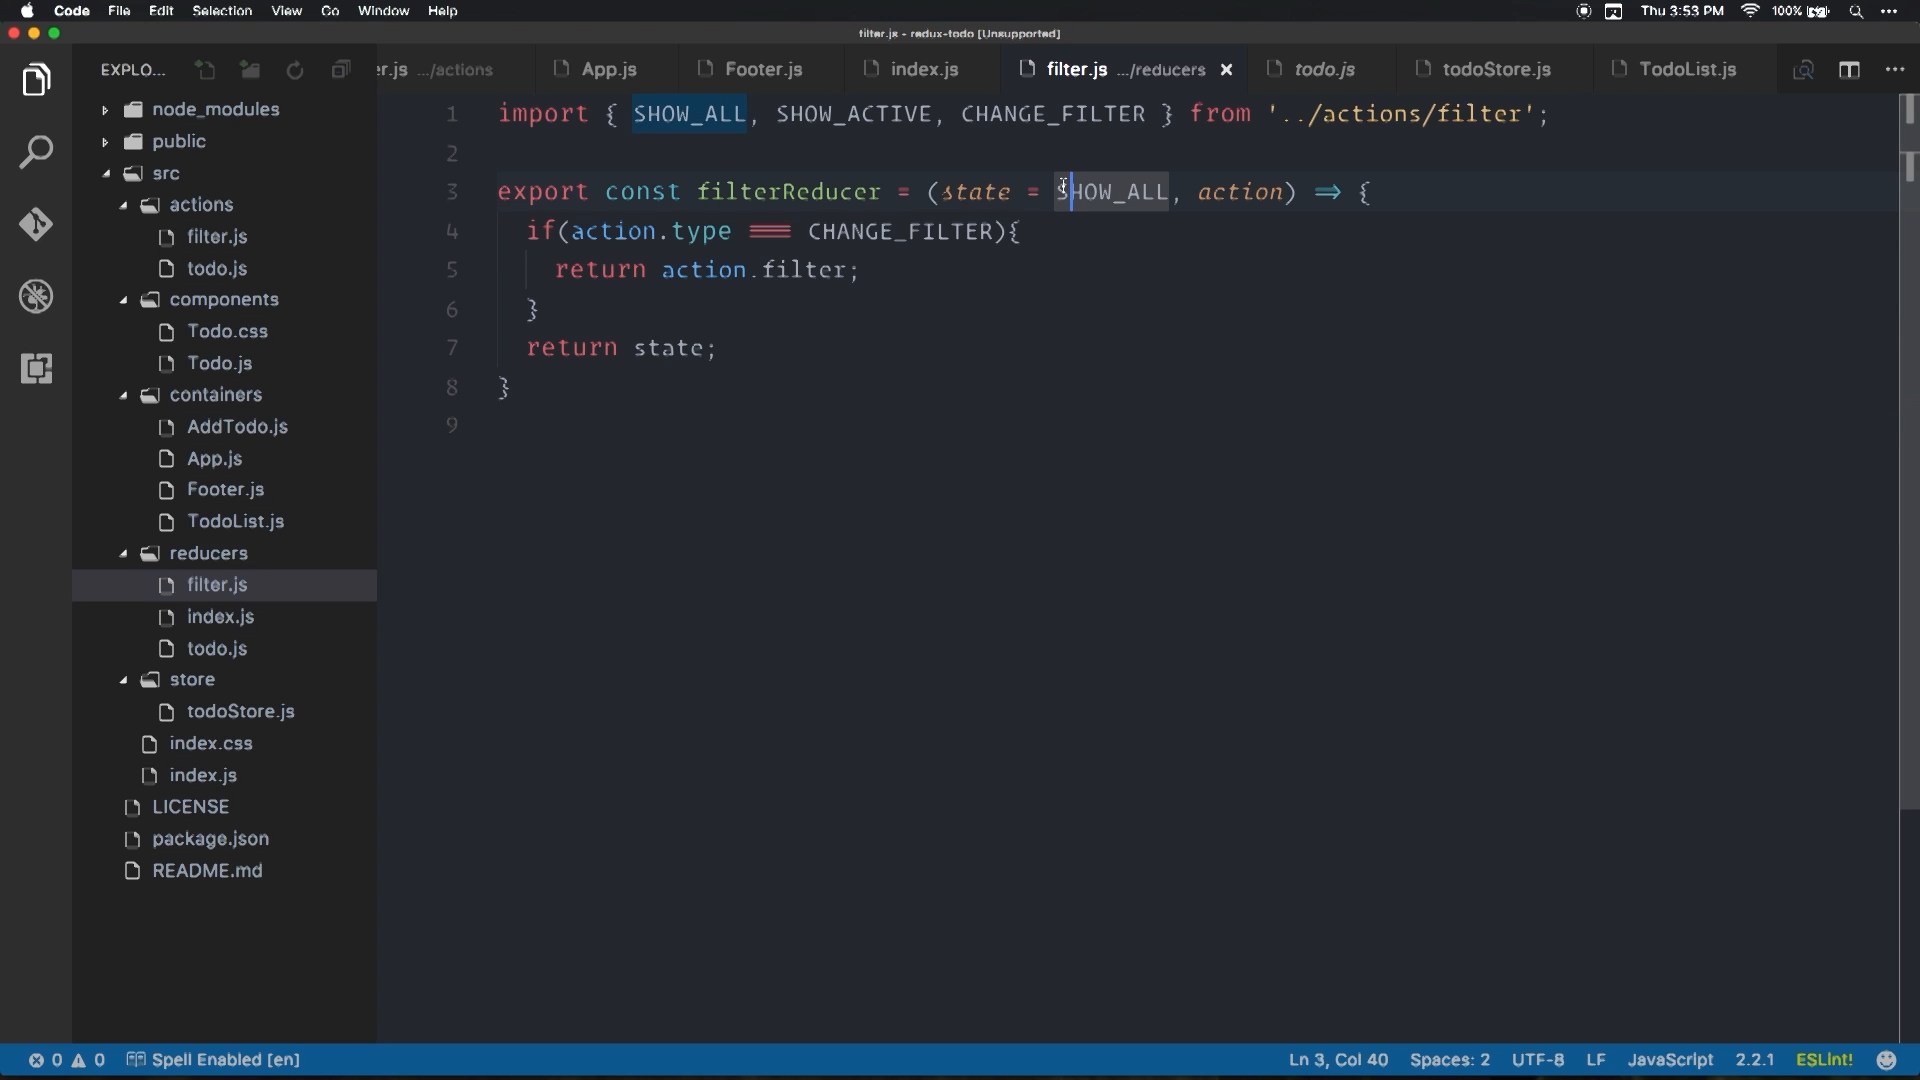Open filter.js in actions folder
The width and height of the screenshot is (1920, 1080).
coord(218,236)
